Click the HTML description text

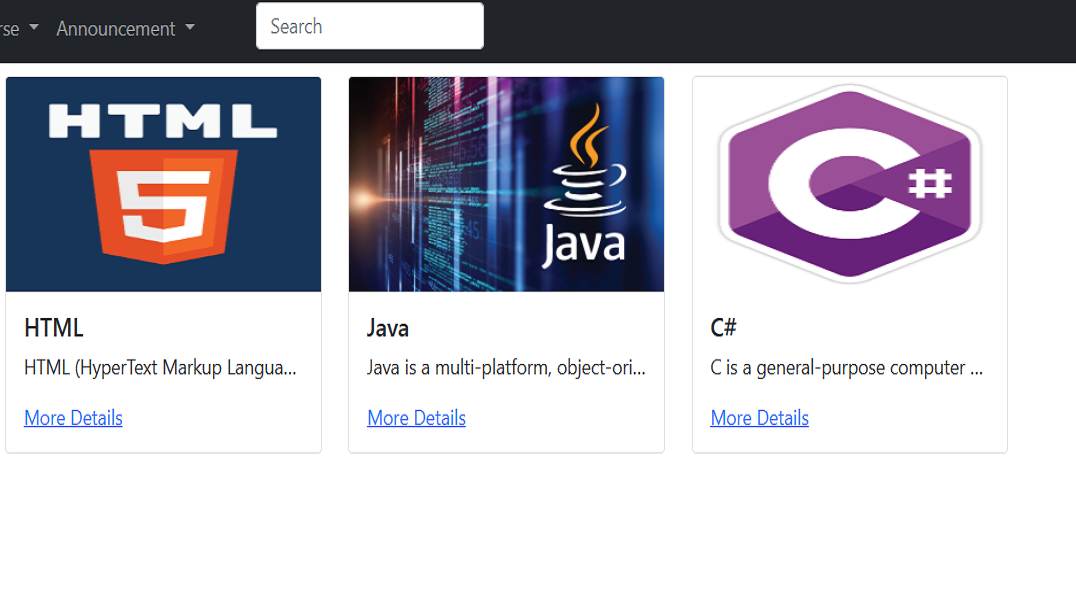[x=161, y=368]
